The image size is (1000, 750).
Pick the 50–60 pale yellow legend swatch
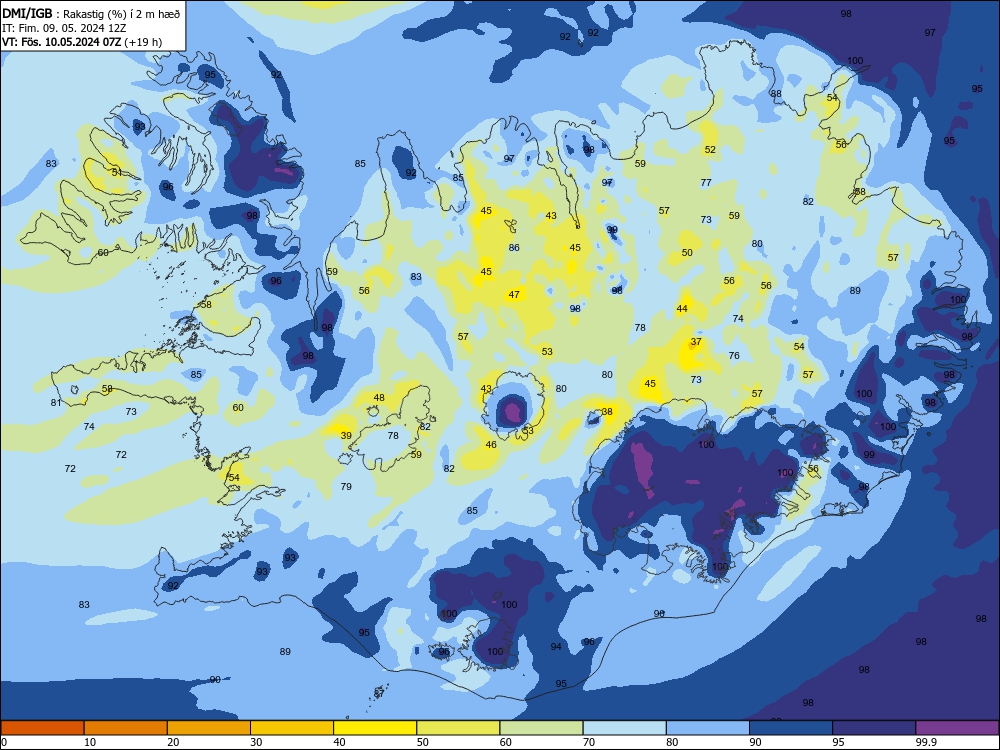458,728
